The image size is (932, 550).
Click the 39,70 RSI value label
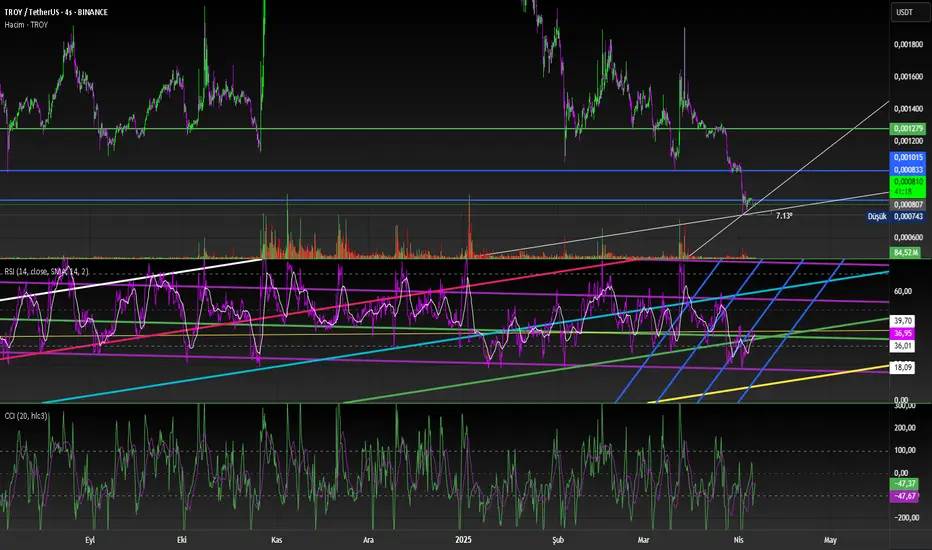(902, 321)
